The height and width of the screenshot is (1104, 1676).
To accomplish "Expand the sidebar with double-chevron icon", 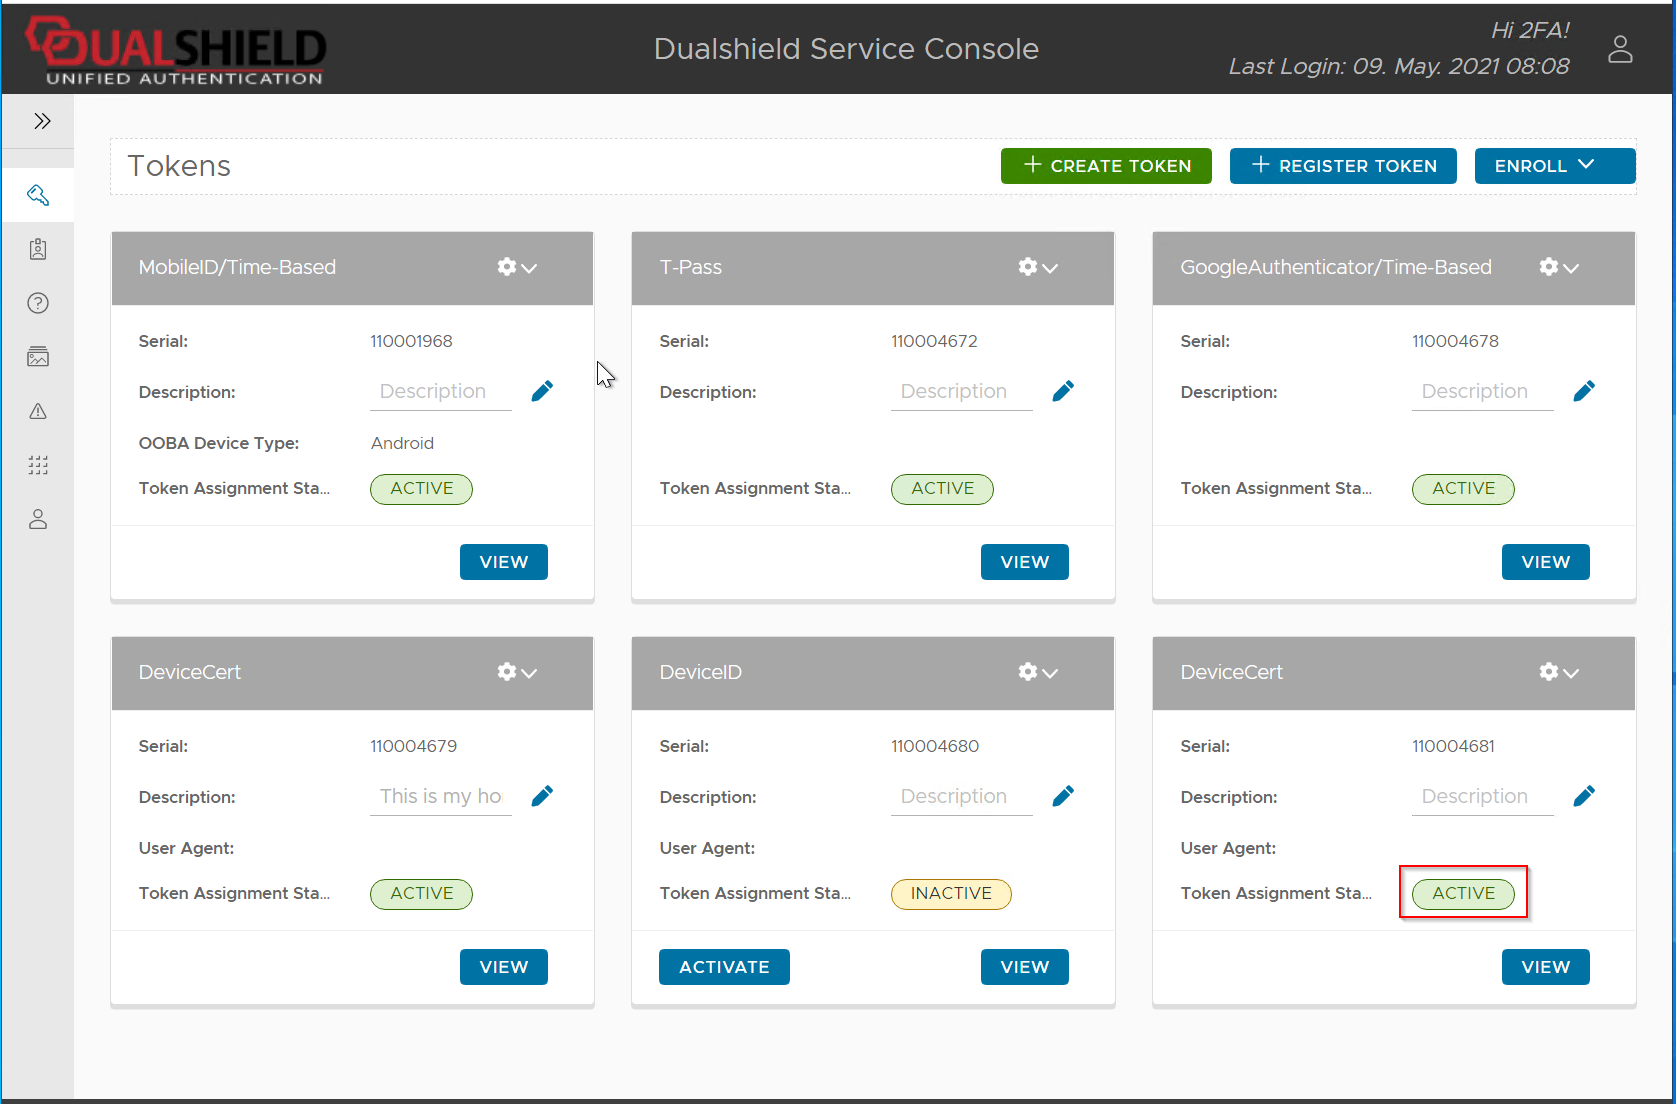I will [x=41, y=121].
